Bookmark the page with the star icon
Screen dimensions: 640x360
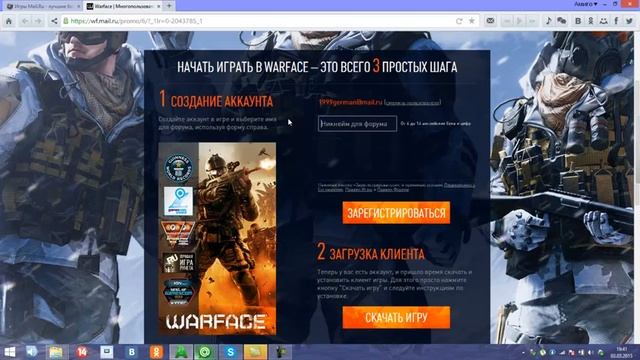[x=472, y=21]
